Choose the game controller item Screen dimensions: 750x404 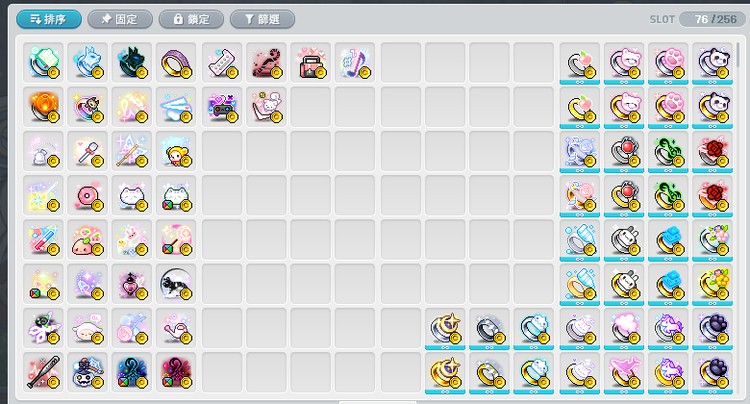coord(222,107)
